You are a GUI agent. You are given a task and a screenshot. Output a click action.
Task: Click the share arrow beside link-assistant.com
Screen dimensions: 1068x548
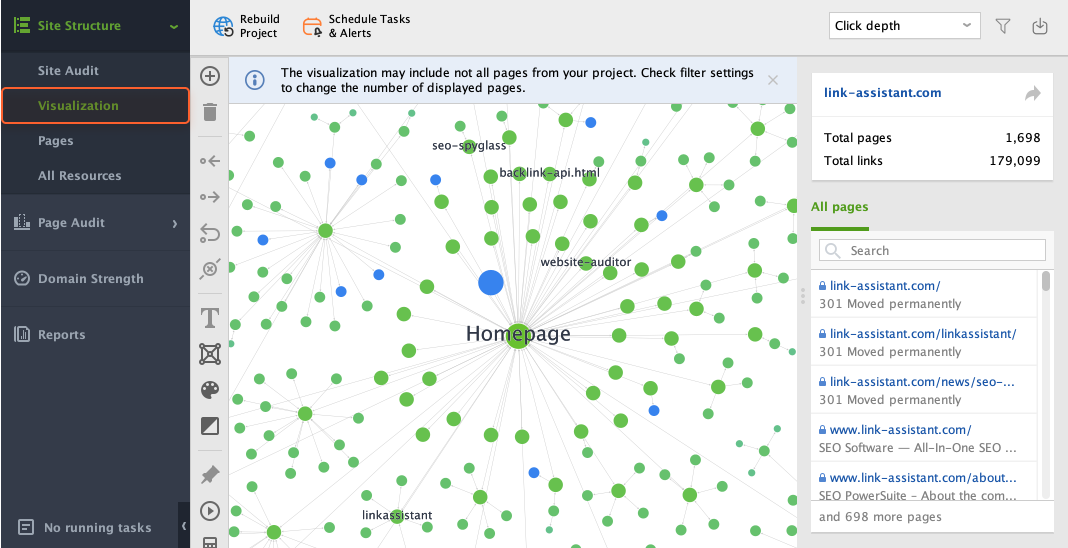[x=1033, y=93]
